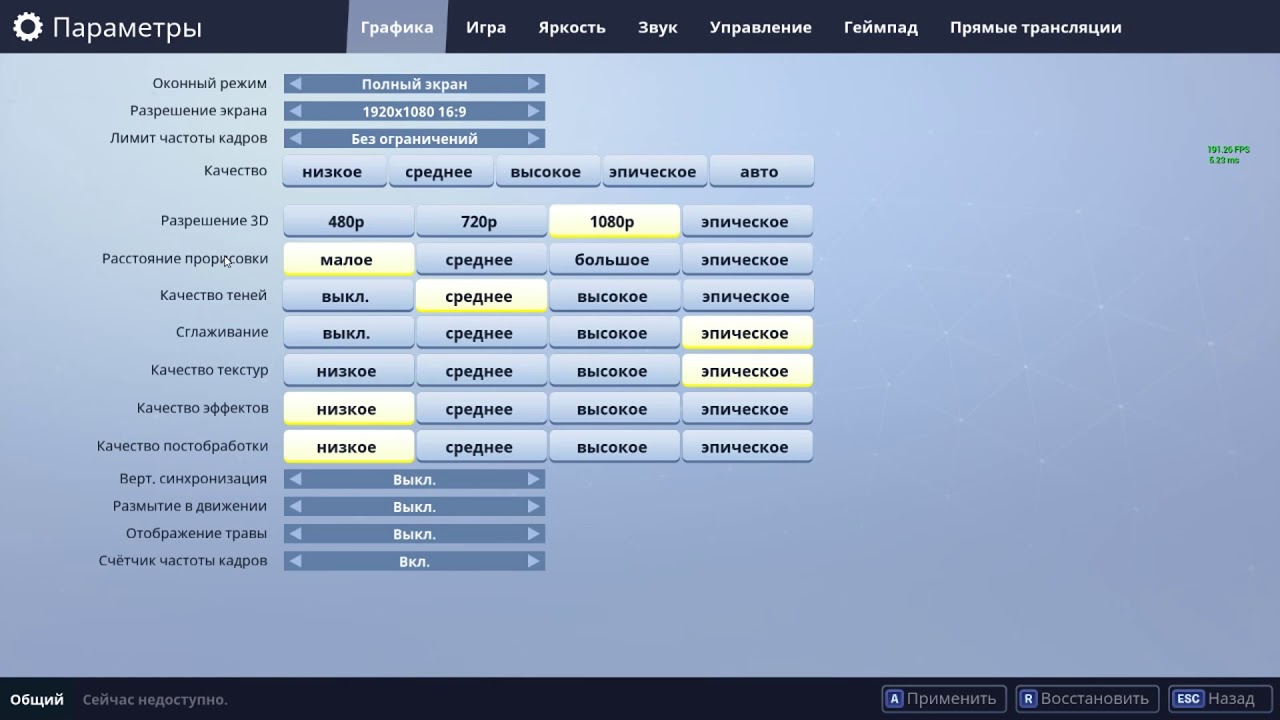Click left arrow for Верт. синхронизация
This screenshot has width=1280, height=720.
295,479
